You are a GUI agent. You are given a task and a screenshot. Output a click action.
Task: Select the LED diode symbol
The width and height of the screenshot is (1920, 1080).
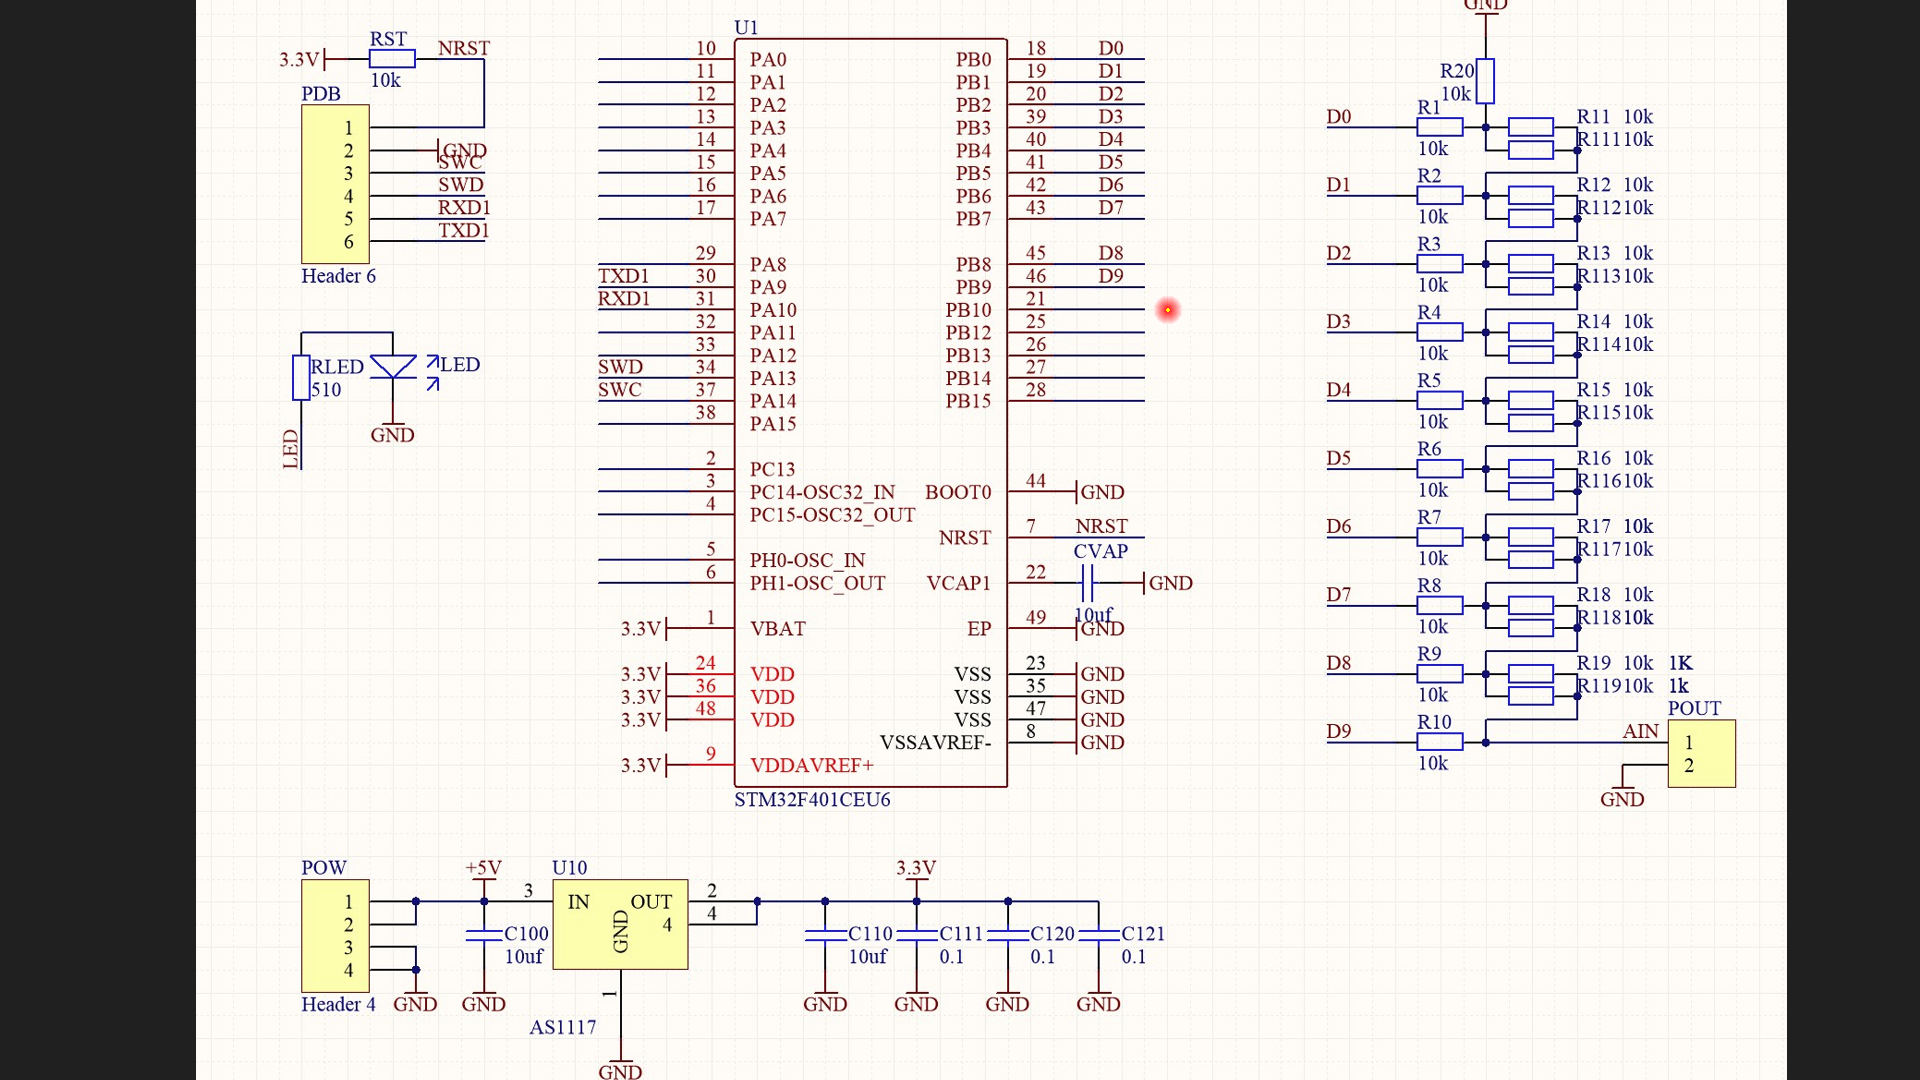tap(393, 367)
